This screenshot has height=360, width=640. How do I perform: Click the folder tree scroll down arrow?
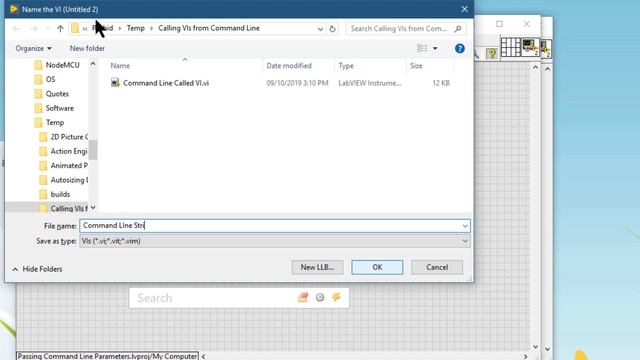[93, 208]
